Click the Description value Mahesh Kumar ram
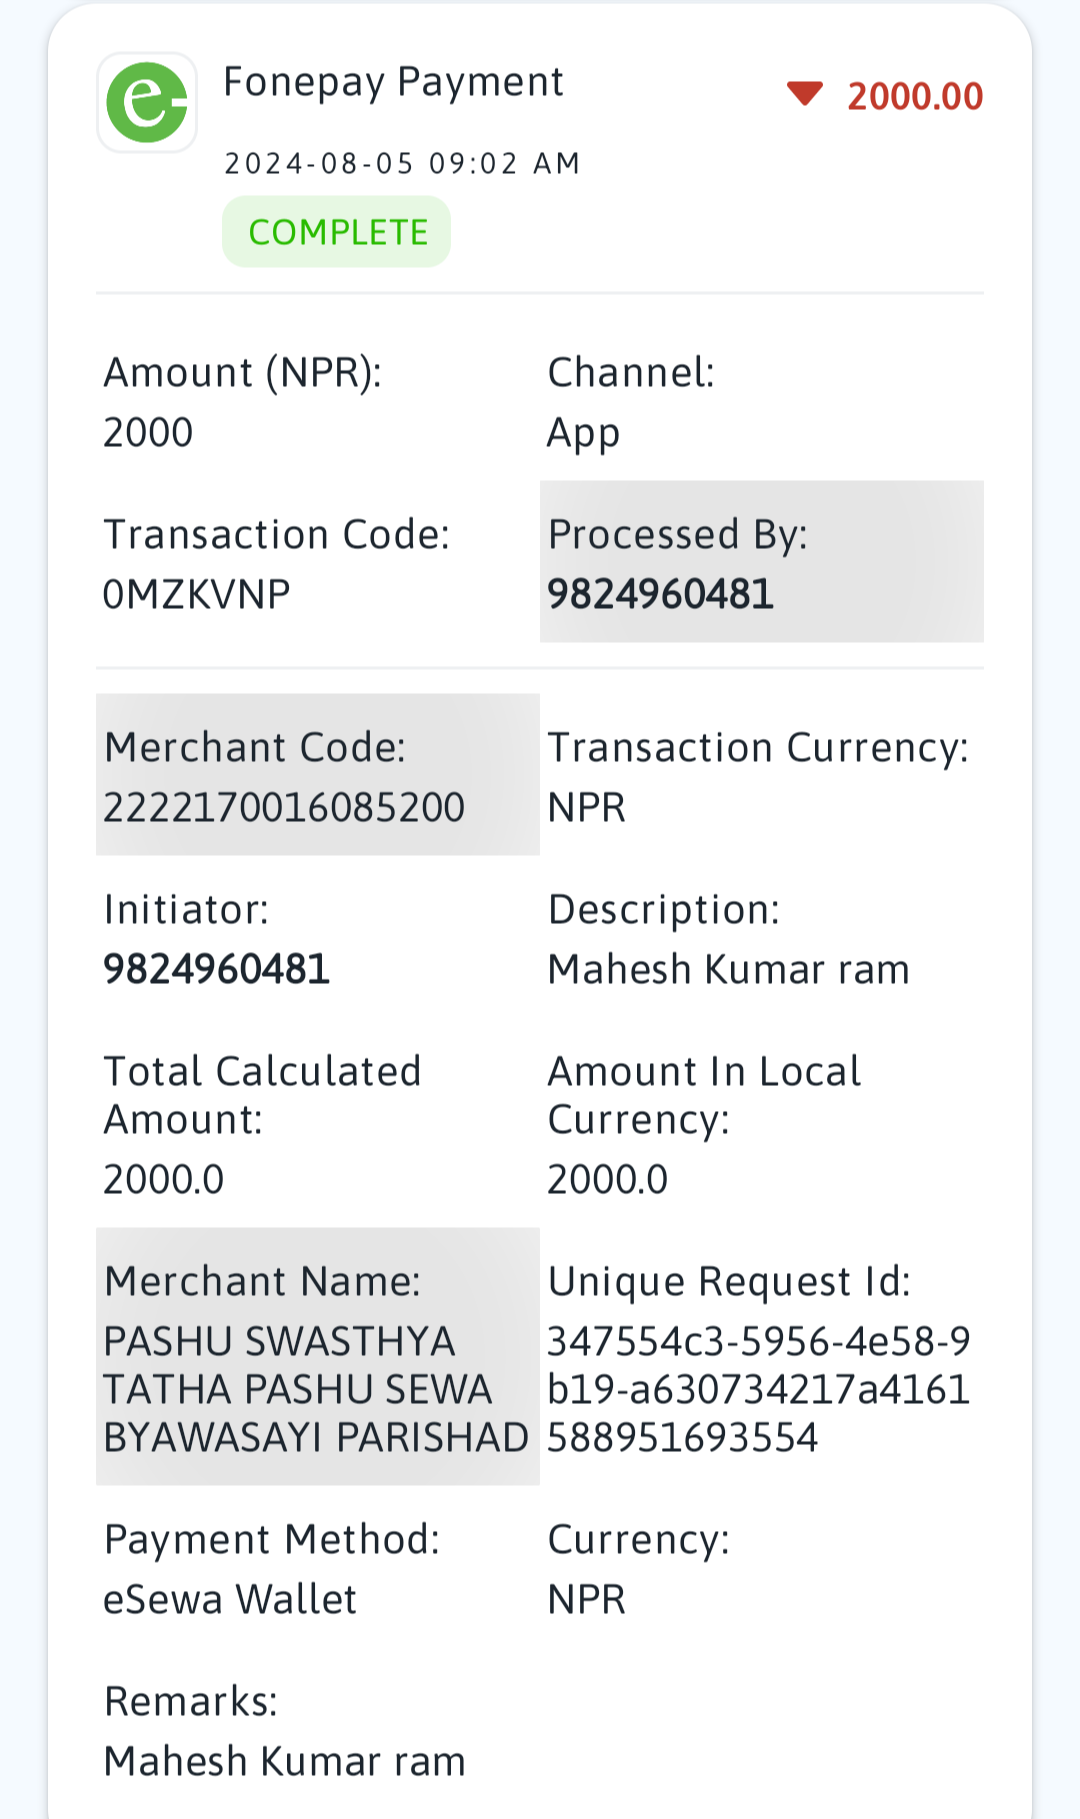The image size is (1080, 1819). pos(728,969)
